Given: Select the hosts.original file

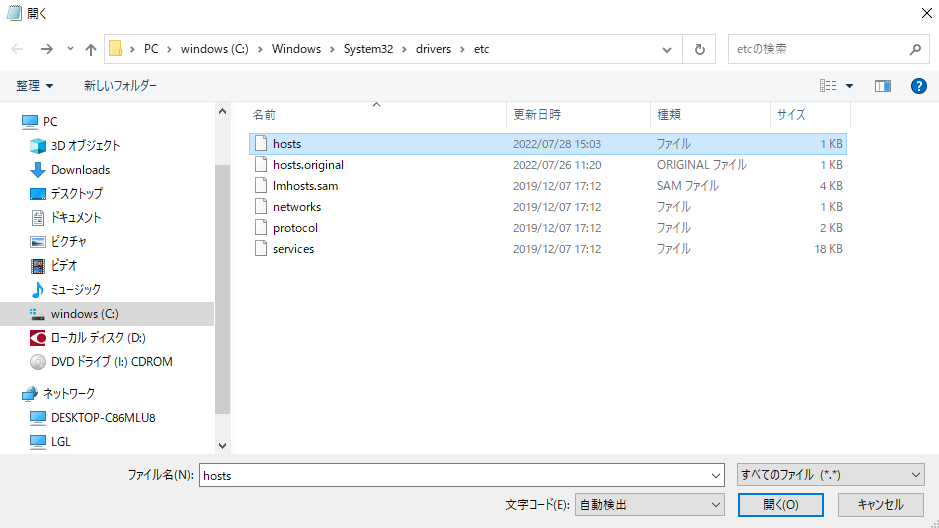Looking at the screenshot, I should point(308,165).
